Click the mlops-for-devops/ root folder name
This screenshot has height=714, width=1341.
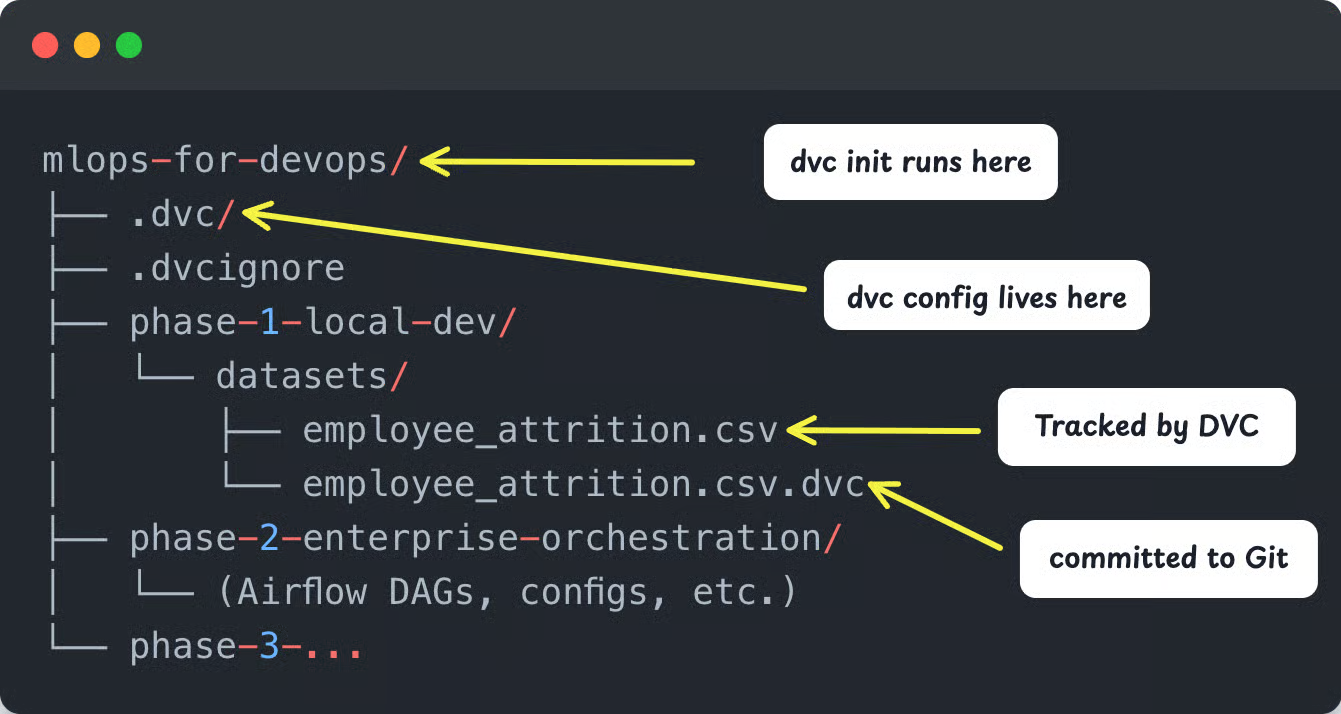(x=222, y=160)
